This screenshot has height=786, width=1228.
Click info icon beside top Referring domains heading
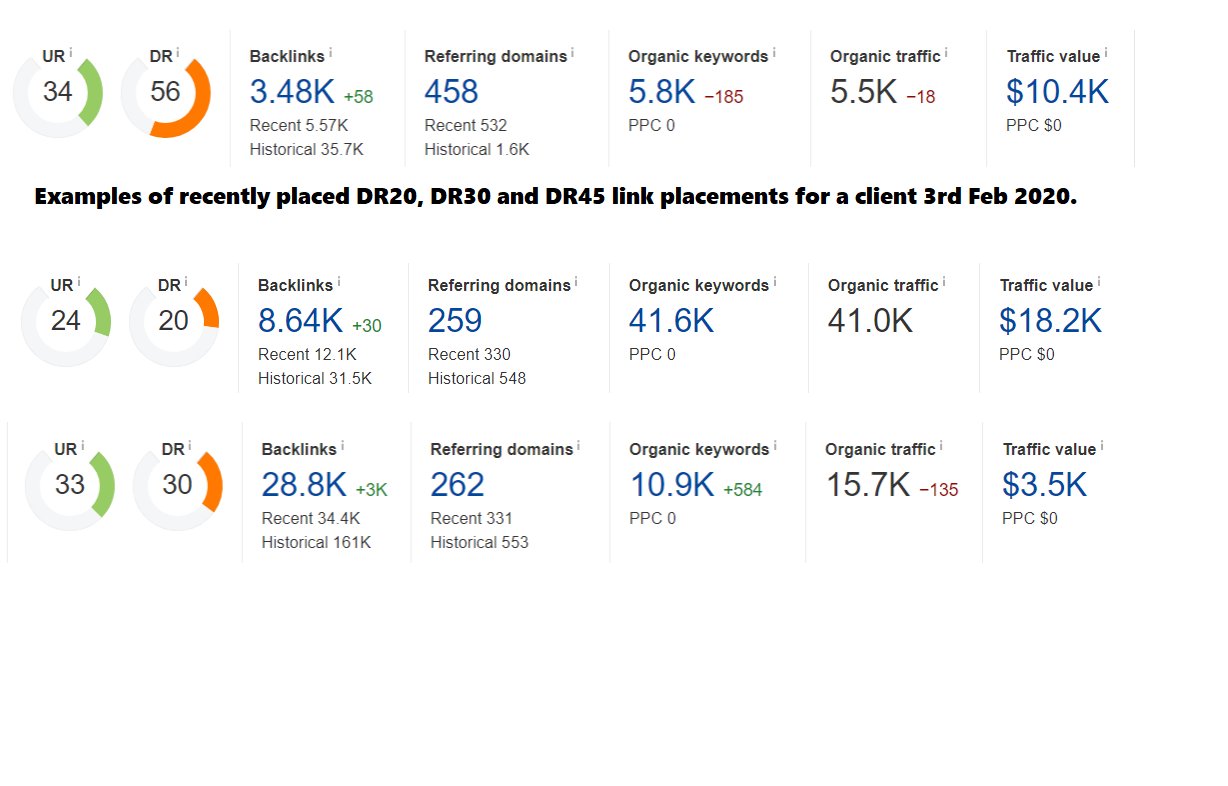coord(576,53)
